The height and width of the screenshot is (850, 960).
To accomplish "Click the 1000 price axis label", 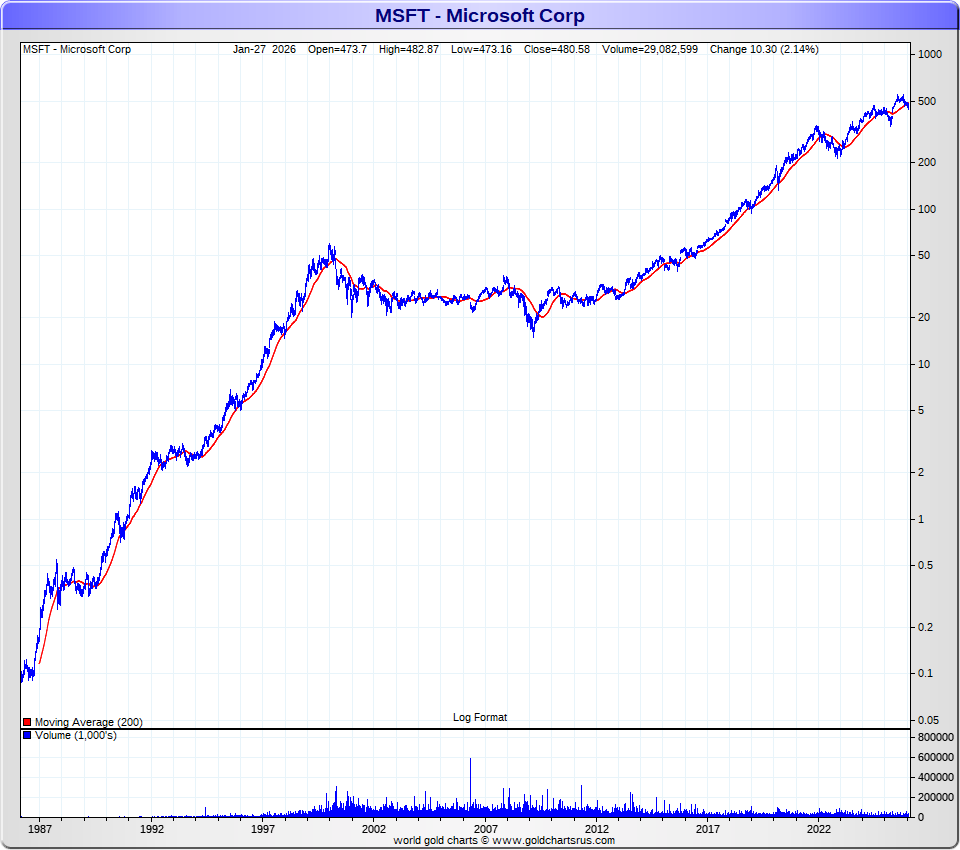I will point(930,55).
